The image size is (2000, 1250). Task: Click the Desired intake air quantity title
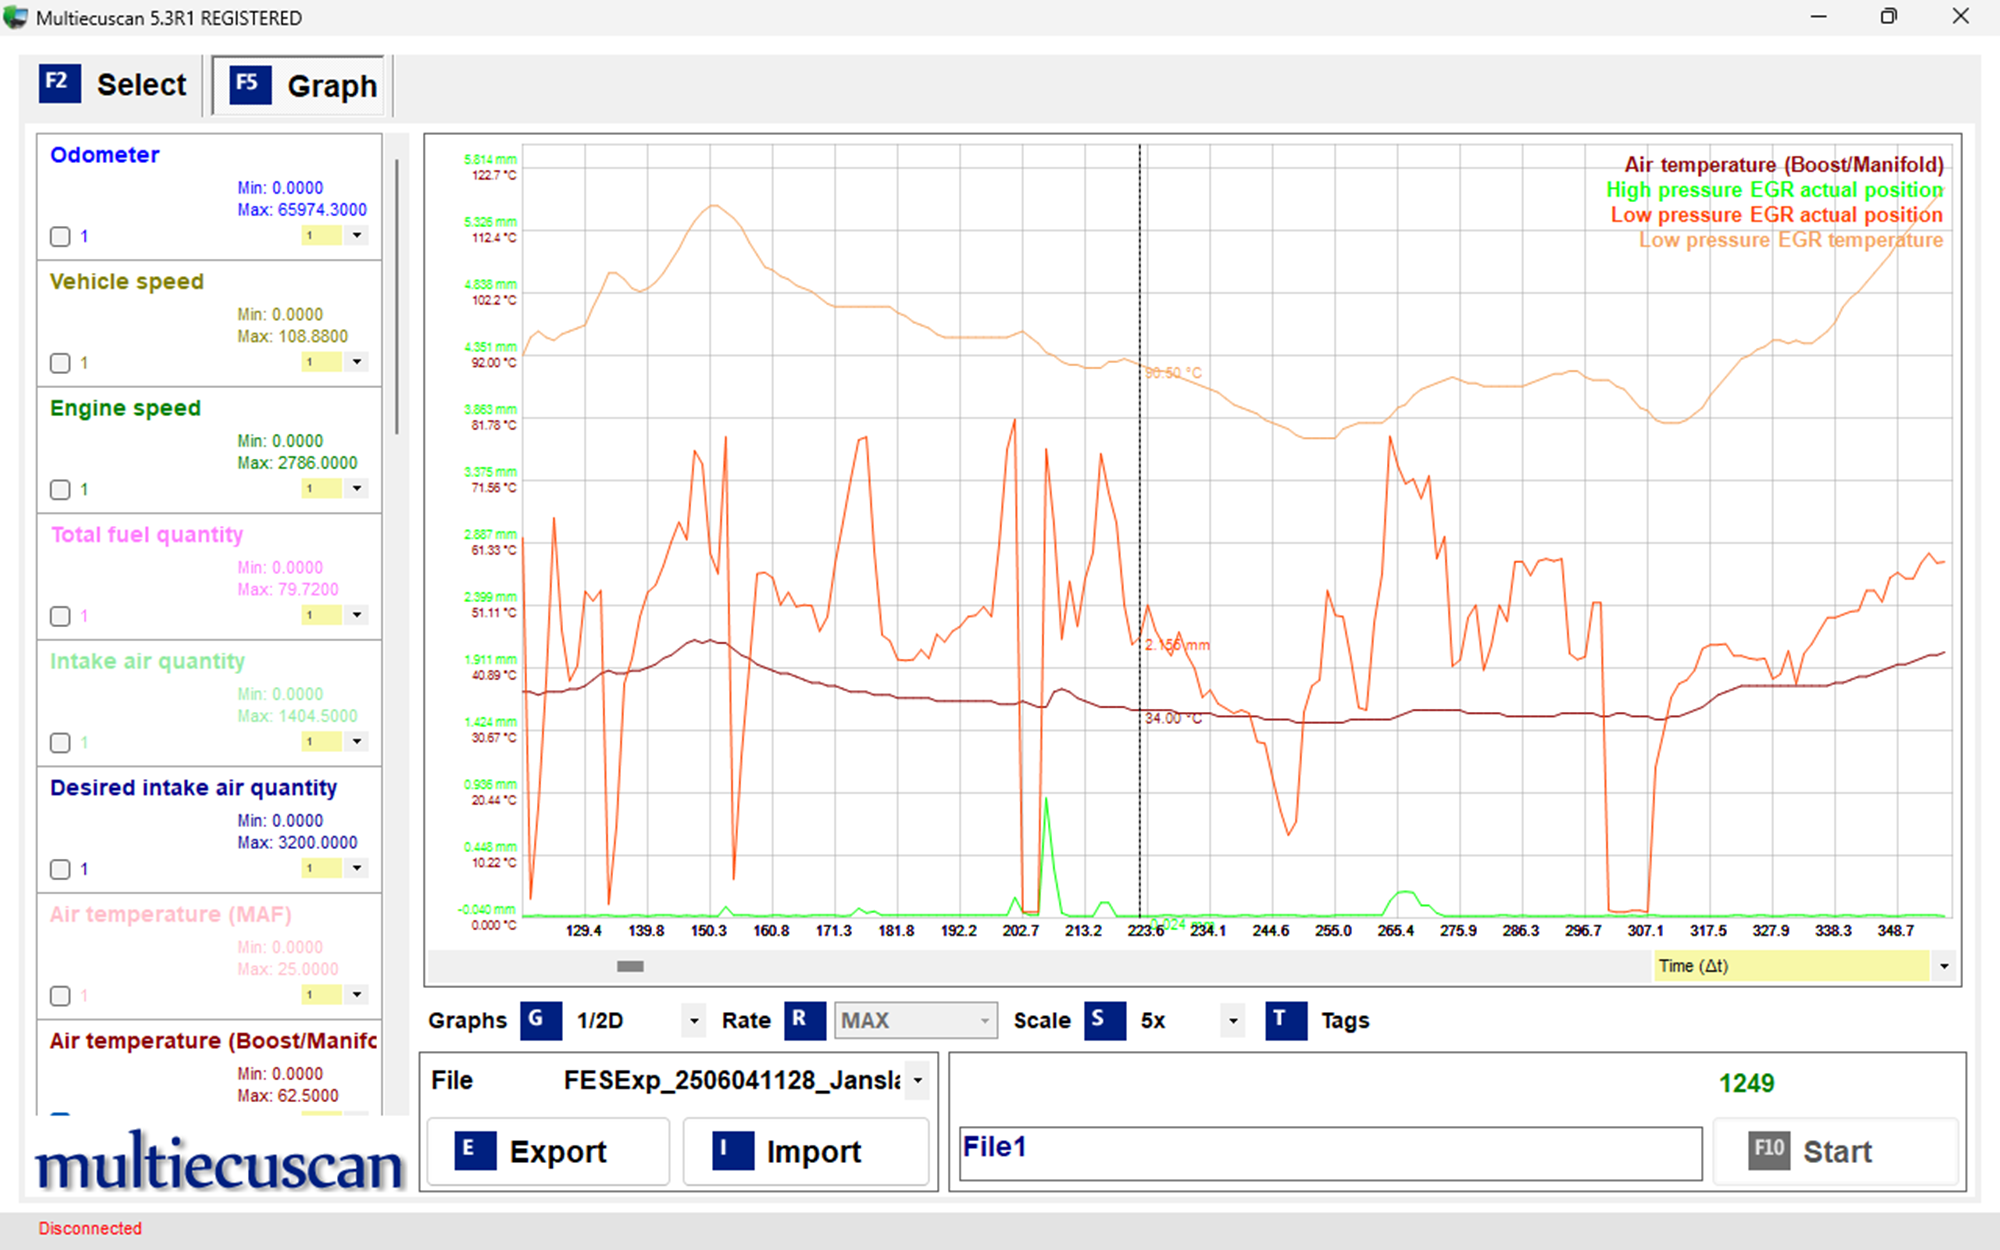[194, 788]
